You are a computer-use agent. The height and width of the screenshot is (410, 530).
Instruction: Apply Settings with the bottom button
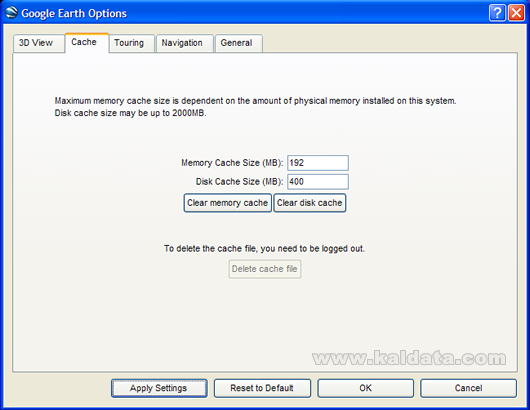[159, 388]
